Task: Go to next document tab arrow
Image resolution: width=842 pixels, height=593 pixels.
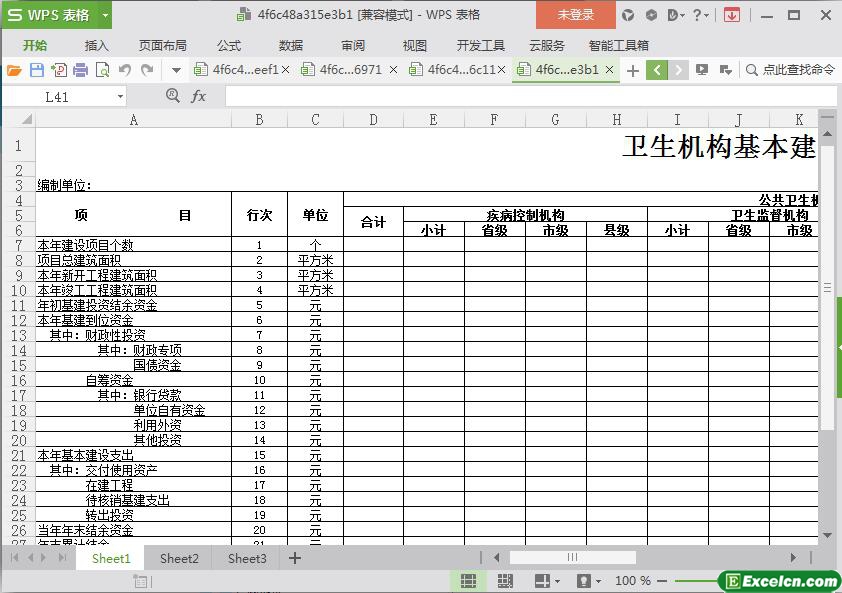Action: [x=678, y=70]
